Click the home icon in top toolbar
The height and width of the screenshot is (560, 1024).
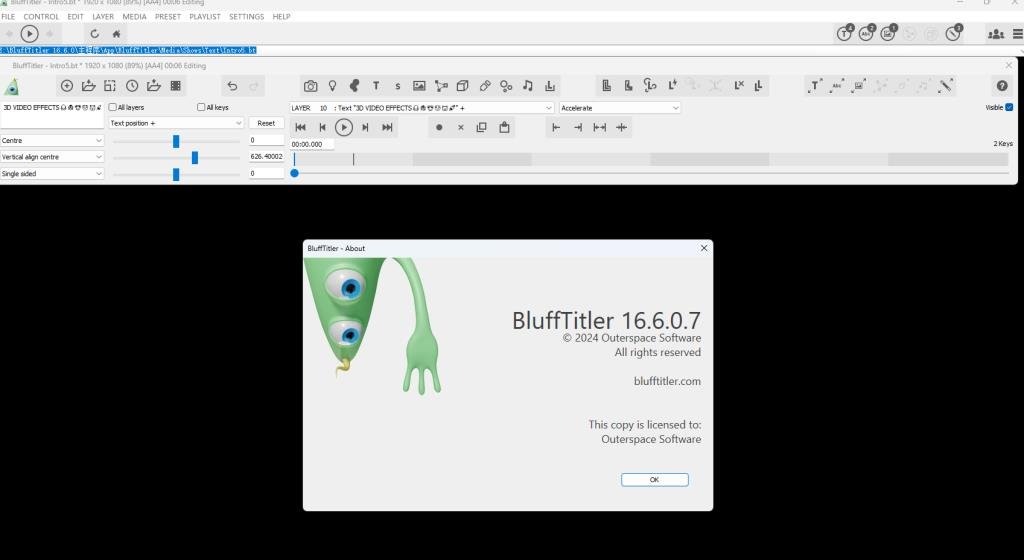(x=116, y=34)
